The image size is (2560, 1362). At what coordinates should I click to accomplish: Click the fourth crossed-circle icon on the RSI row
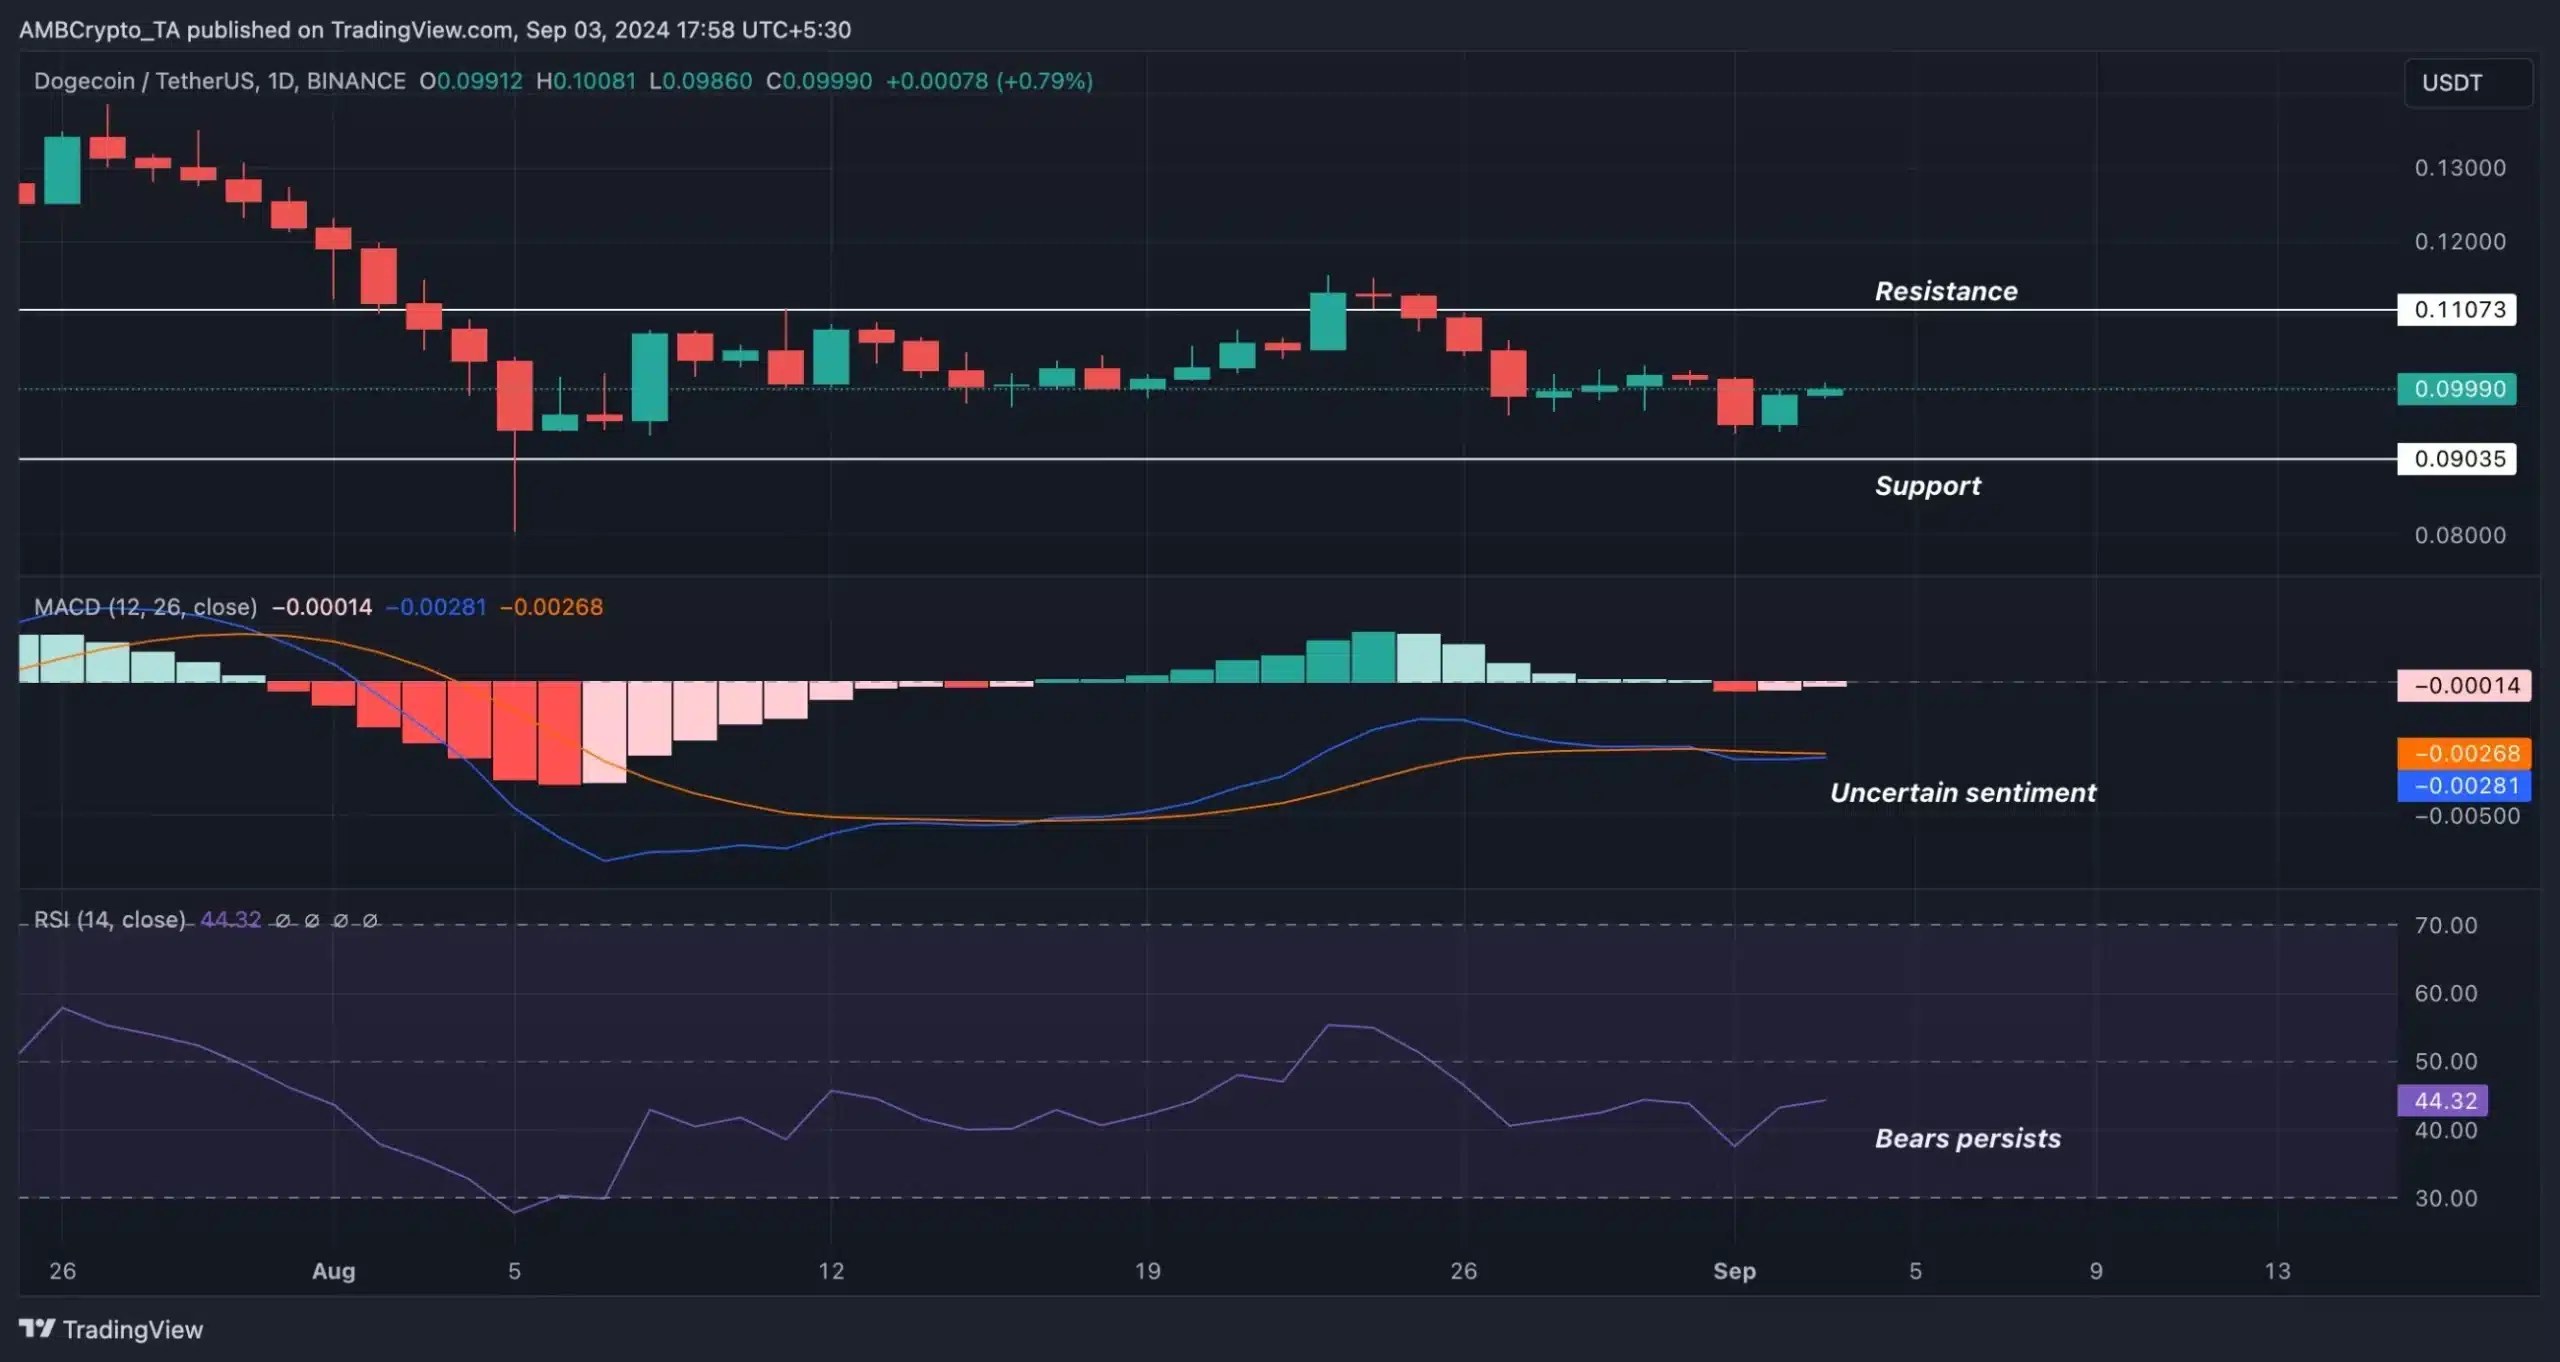pyautogui.click(x=370, y=920)
